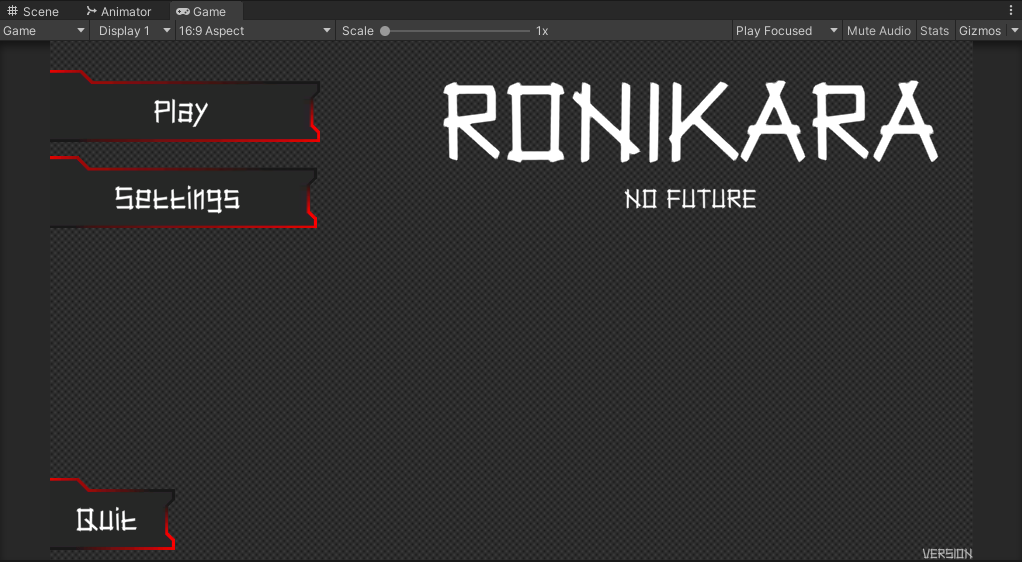Click the RONIKARA title text
The width and height of the screenshot is (1022, 562).
point(690,122)
